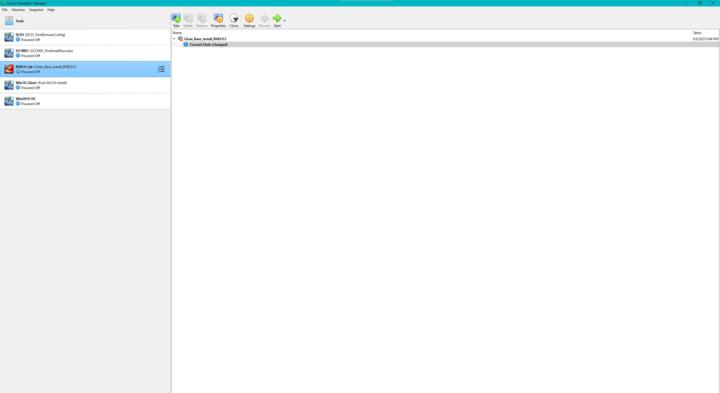Screen dimensions: 720x393
Task: Click the Take snapshot toolbar icon
Action: pos(176,20)
